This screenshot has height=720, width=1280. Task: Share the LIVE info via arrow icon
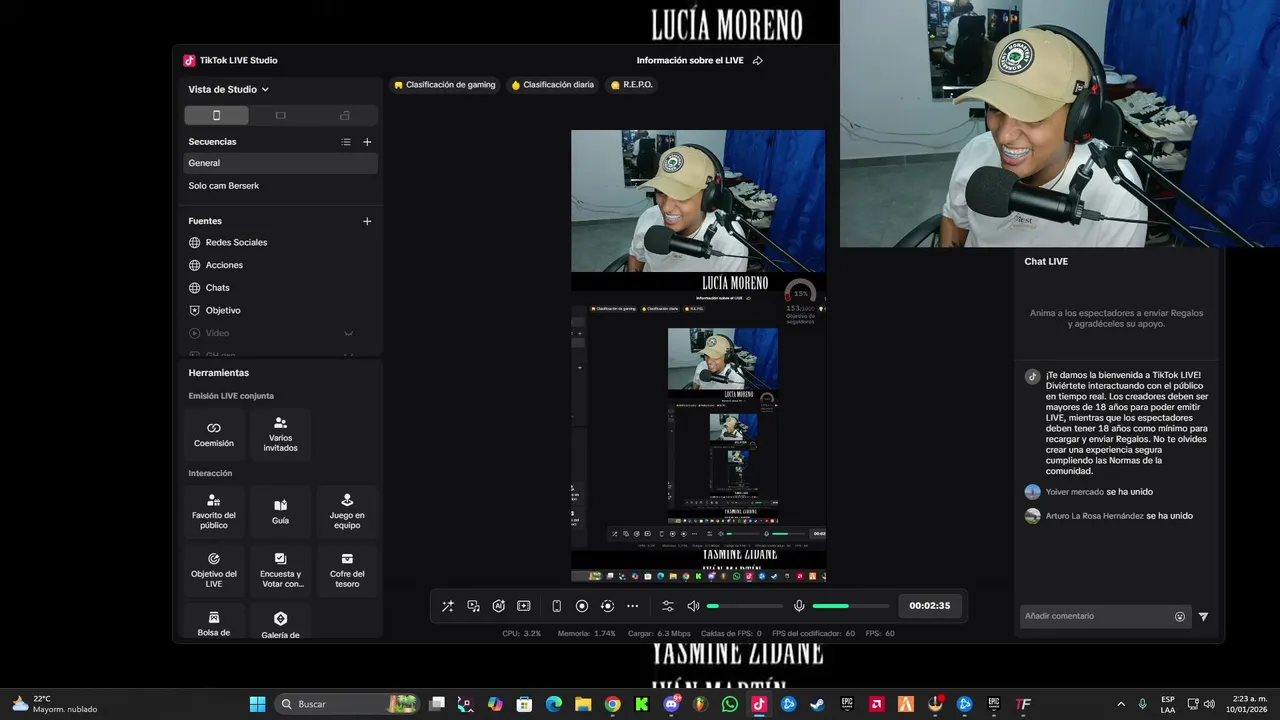point(758,60)
